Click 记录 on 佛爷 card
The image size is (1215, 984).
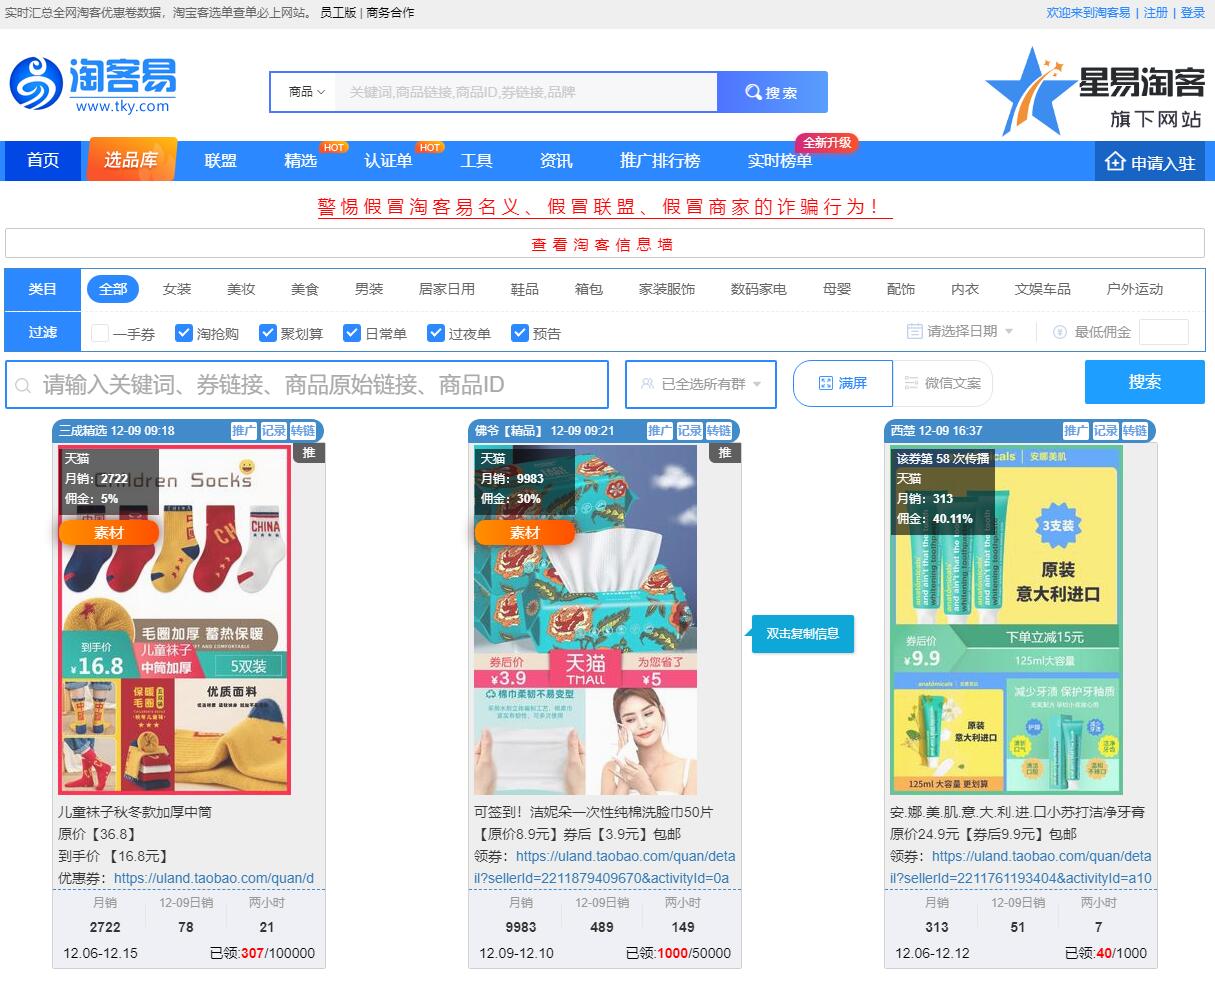tap(689, 431)
